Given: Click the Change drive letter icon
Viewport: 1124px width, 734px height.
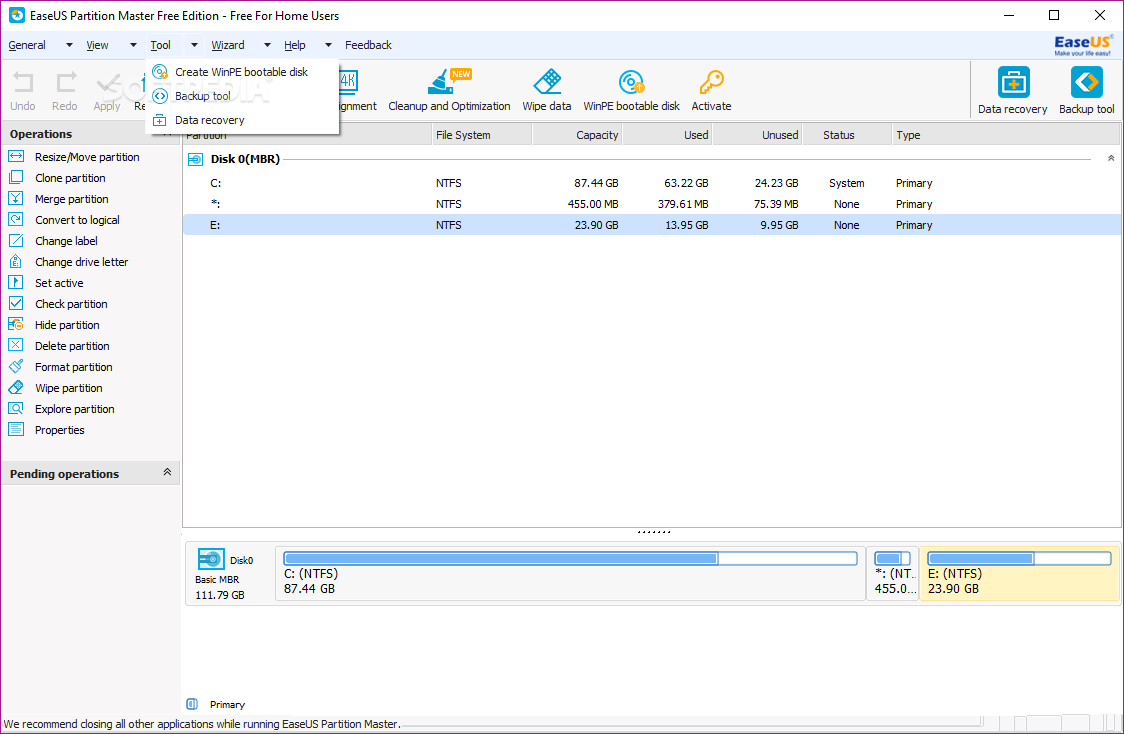Looking at the screenshot, I should 16,262.
